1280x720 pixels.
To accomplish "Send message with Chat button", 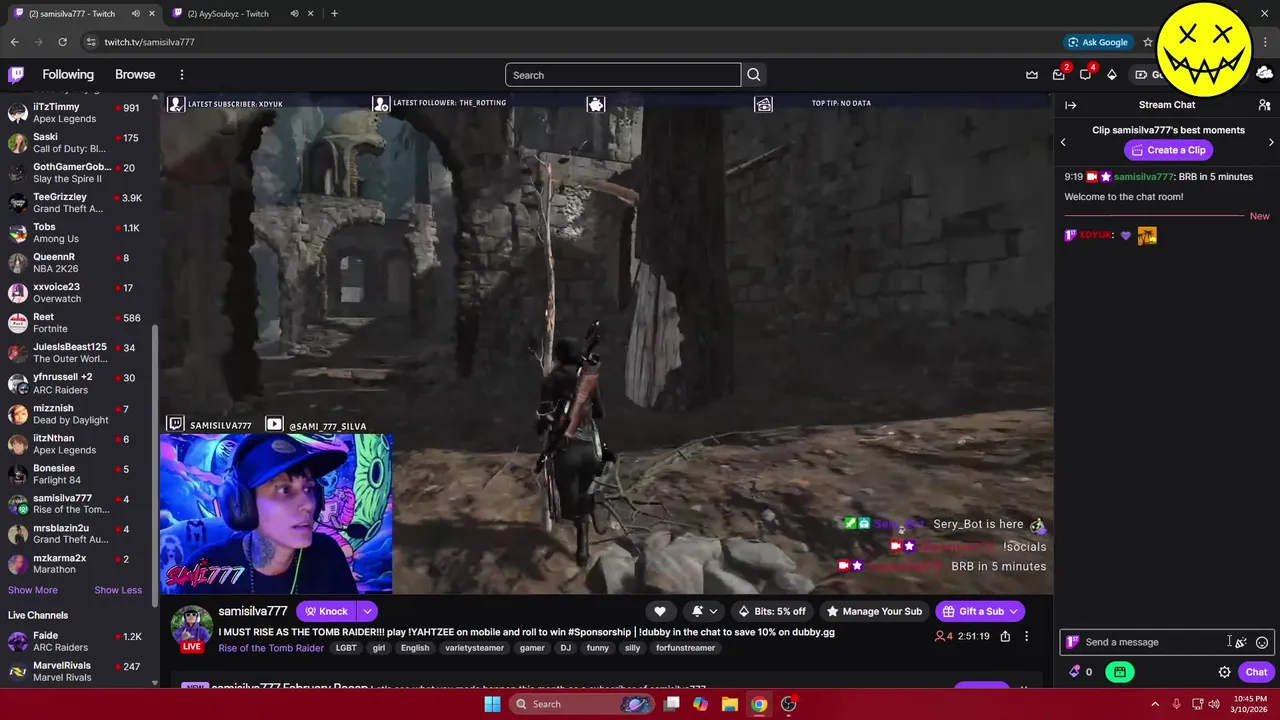I will click(1256, 672).
